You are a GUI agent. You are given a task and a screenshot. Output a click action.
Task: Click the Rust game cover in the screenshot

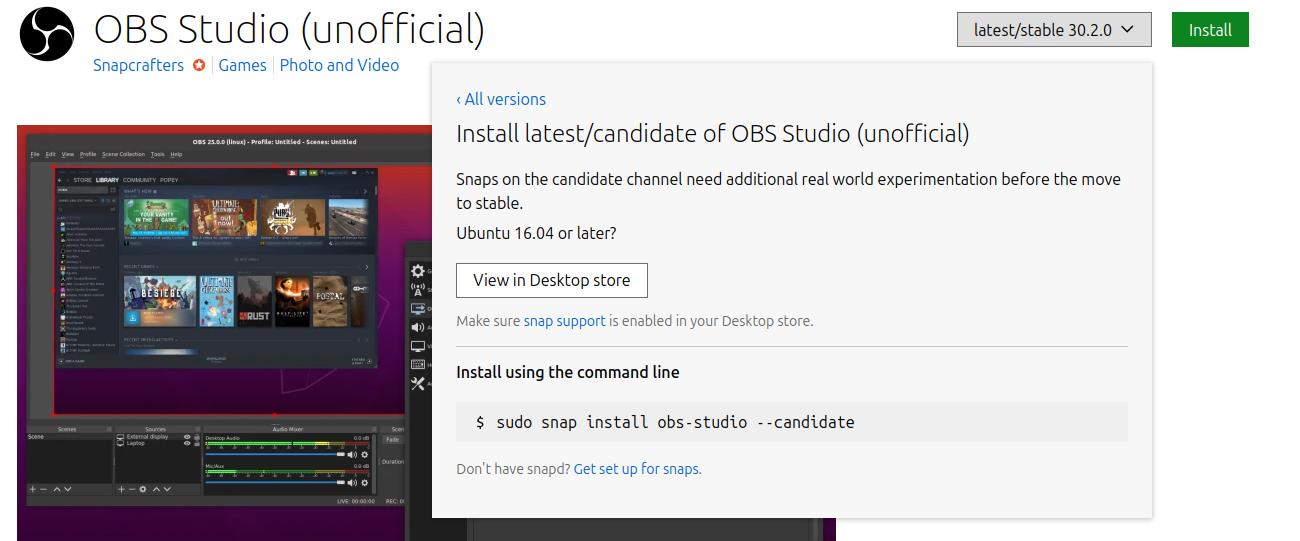coord(253,302)
